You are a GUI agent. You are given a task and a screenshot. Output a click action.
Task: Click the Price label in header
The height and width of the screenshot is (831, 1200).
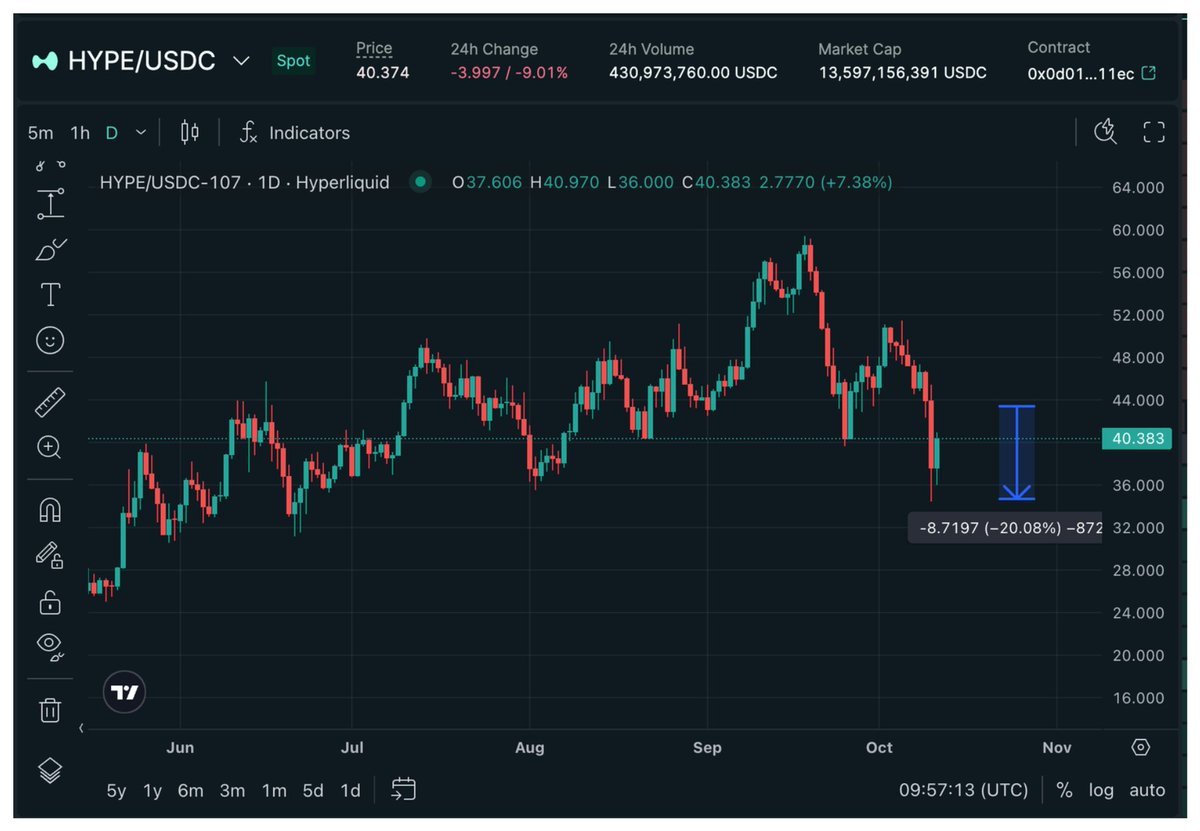[x=374, y=48]
